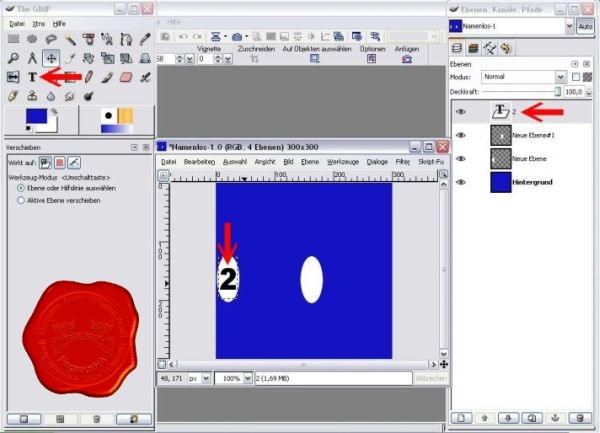Open the Ebenen panel tab menu button

pos(574,64)
